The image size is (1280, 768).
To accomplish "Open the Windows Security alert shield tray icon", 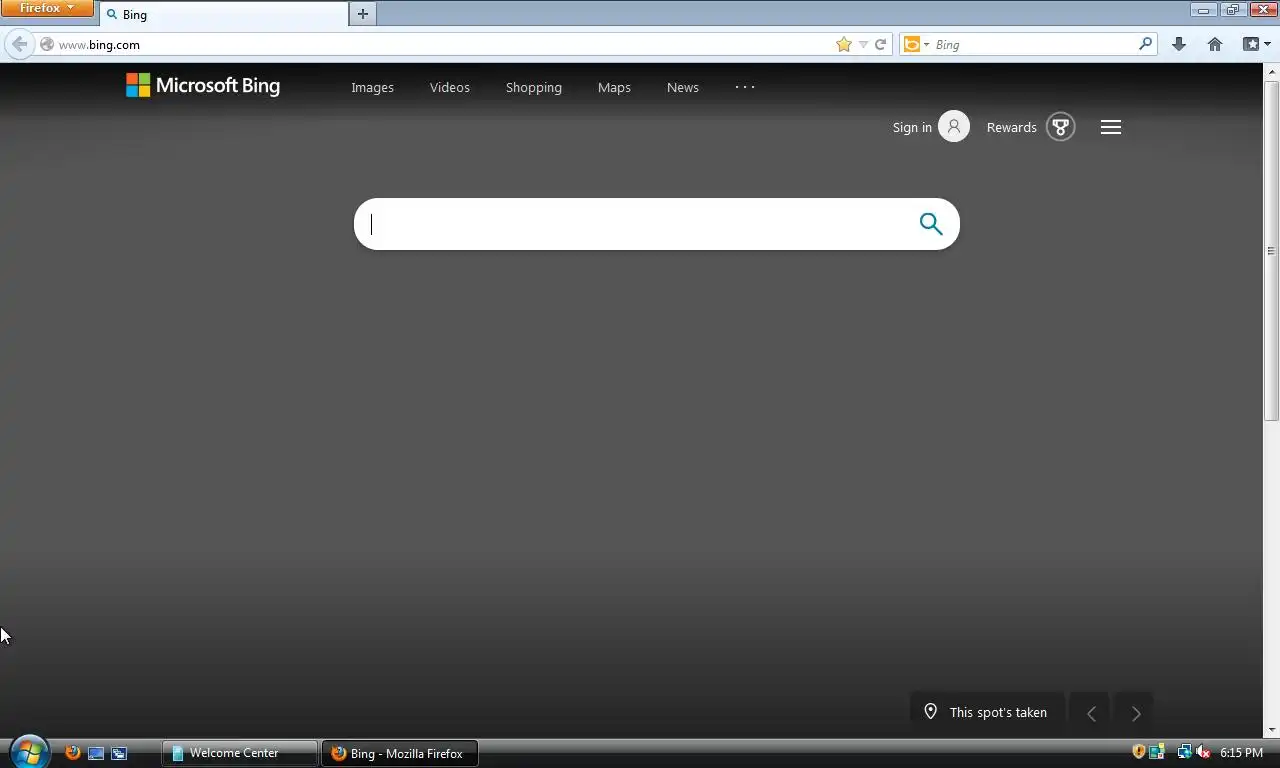I will pyautogui.click(x=1139, y=752).
